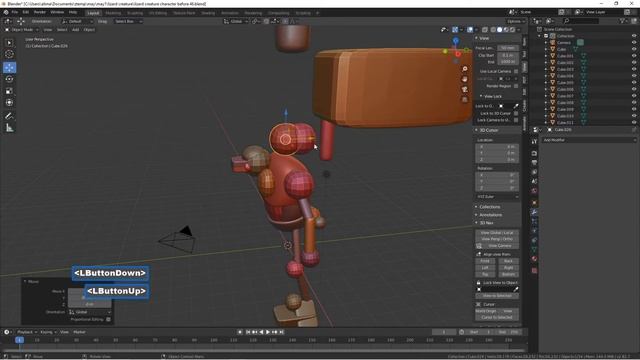Image resolution: width=640 pixels, height=360 pixels.
Task: Activate the Transform tool
Action: coord(9,102)
